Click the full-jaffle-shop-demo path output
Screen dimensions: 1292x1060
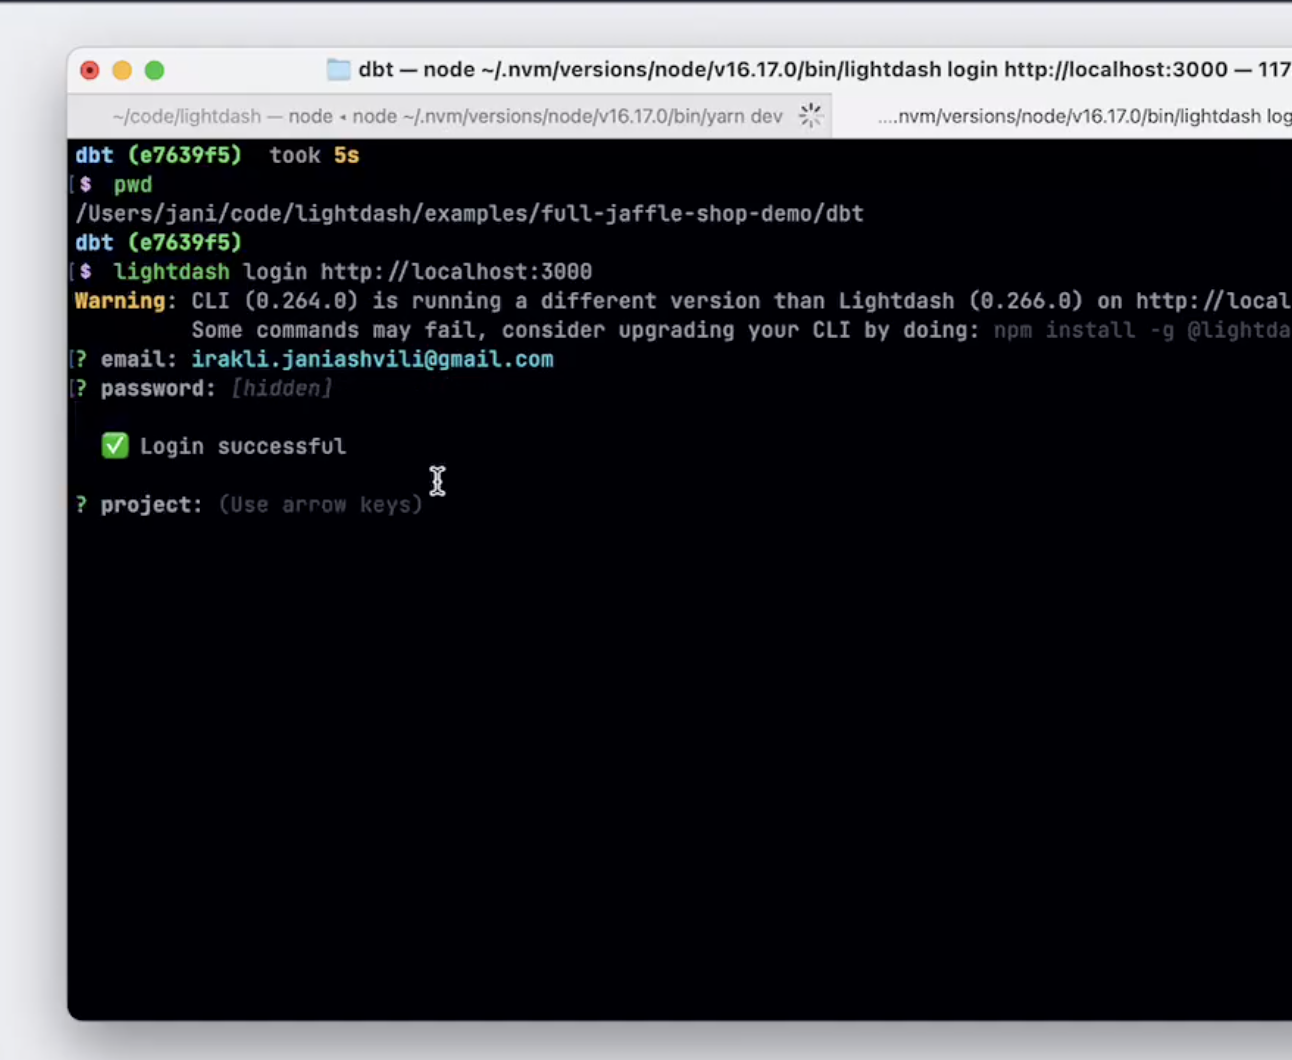(470, 213)
